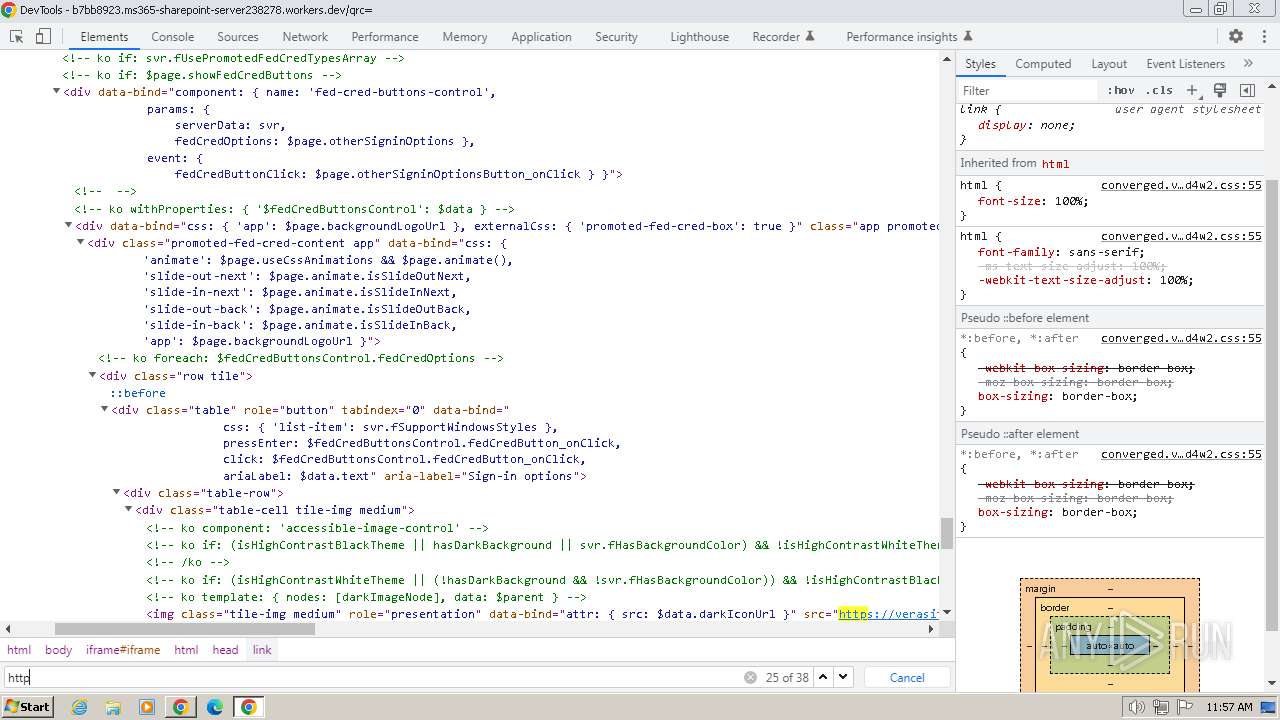Select the iframe#iframe breadcrumb
The image size is (1280, 720).
coord(123,650)
